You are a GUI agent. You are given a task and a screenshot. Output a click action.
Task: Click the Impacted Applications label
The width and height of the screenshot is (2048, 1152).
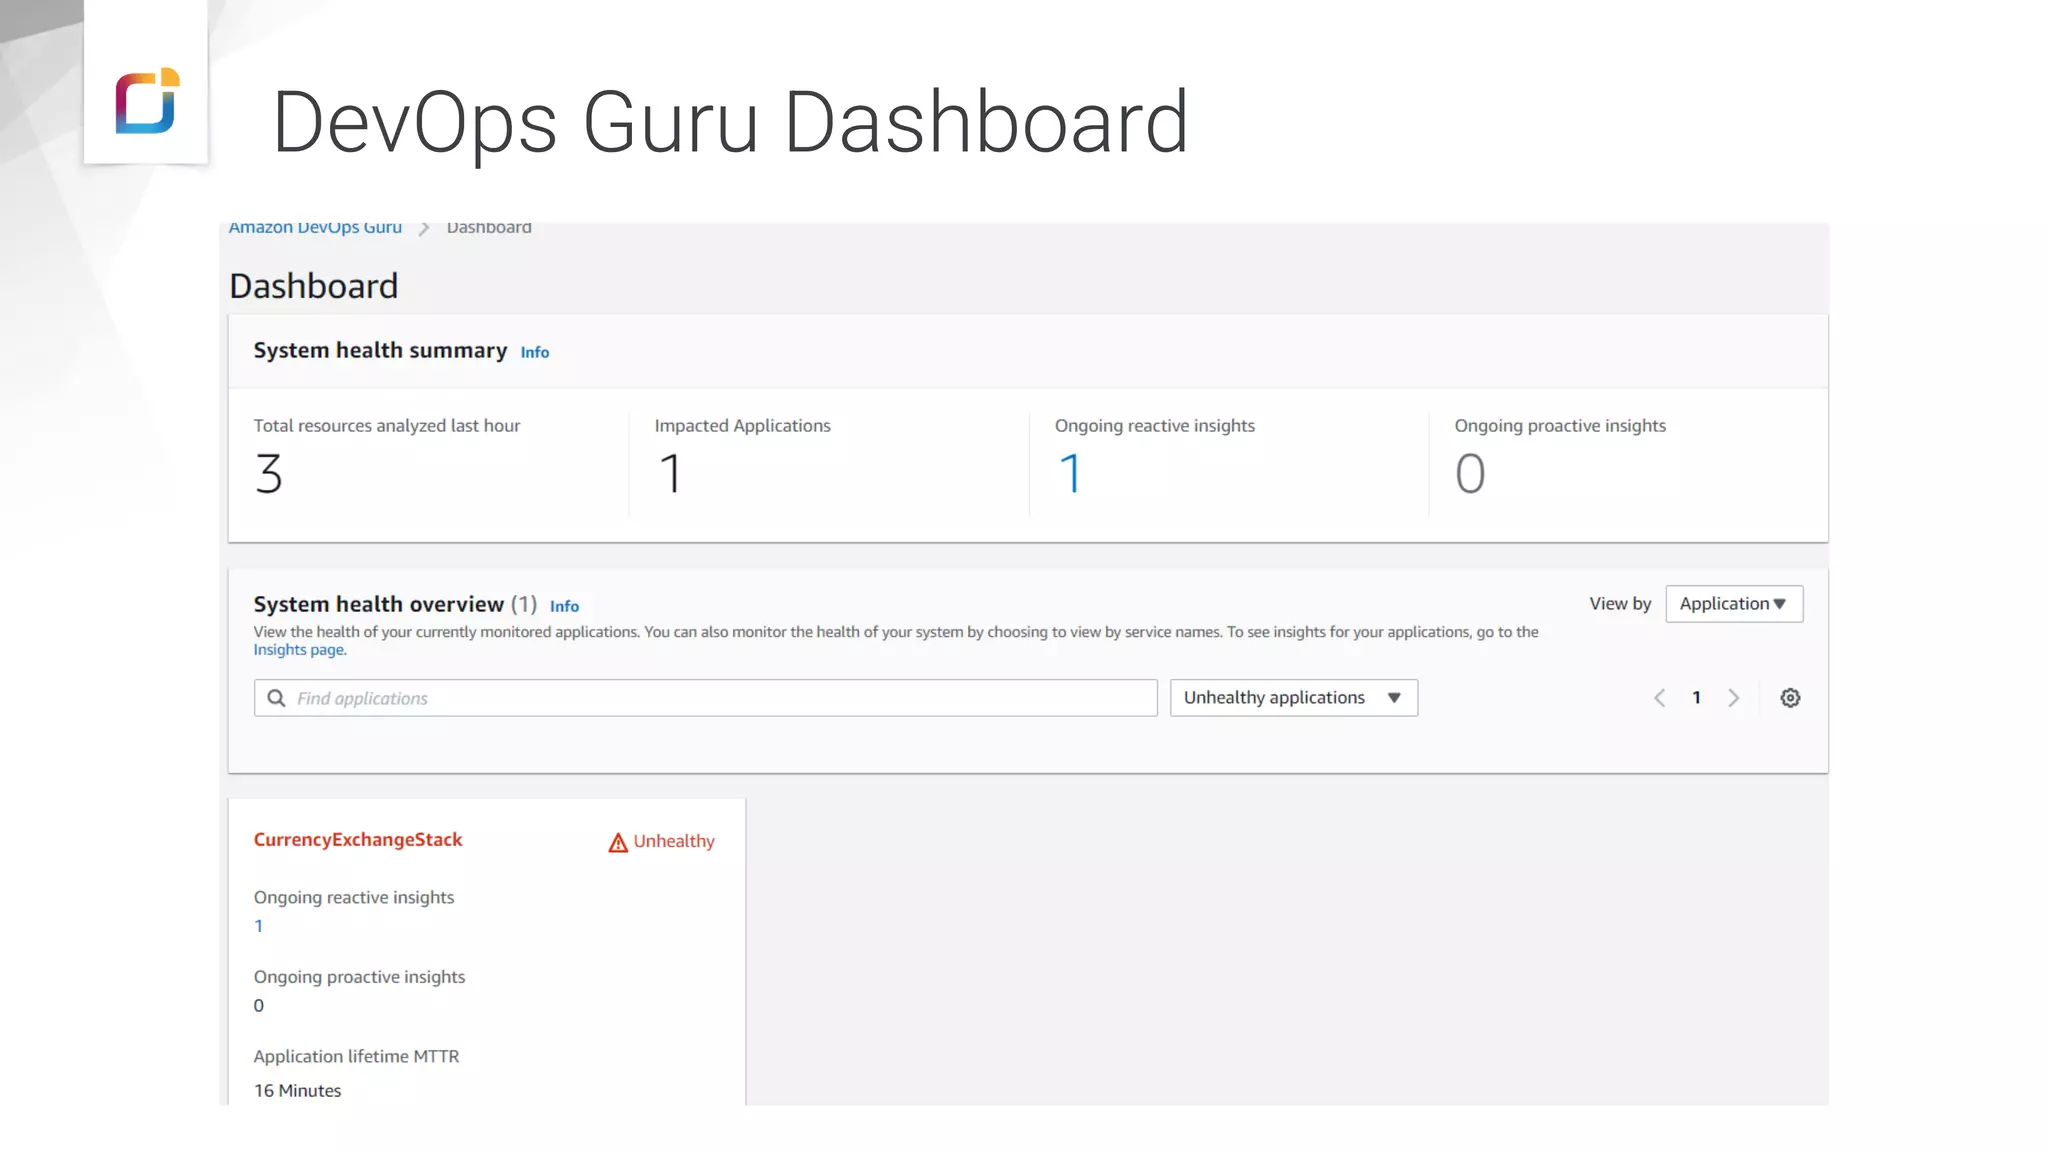[742, 426]
